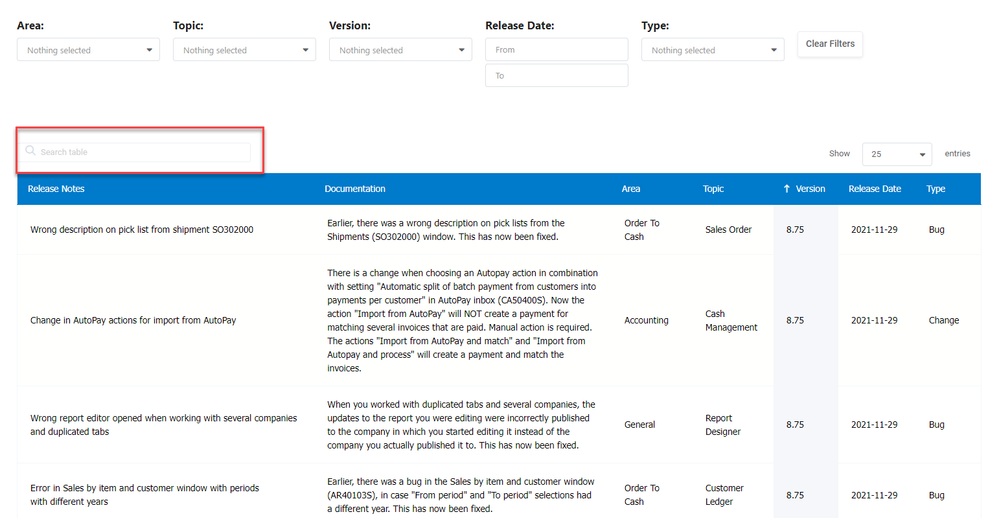This screenshot has width=999, height=518.
Task: Click documentation text about duplicated tabs
Action: [461, 425]
